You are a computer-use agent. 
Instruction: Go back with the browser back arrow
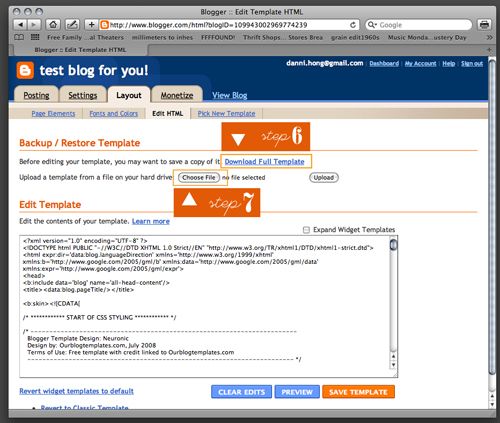pyautogui.click(x=21, y=25)
